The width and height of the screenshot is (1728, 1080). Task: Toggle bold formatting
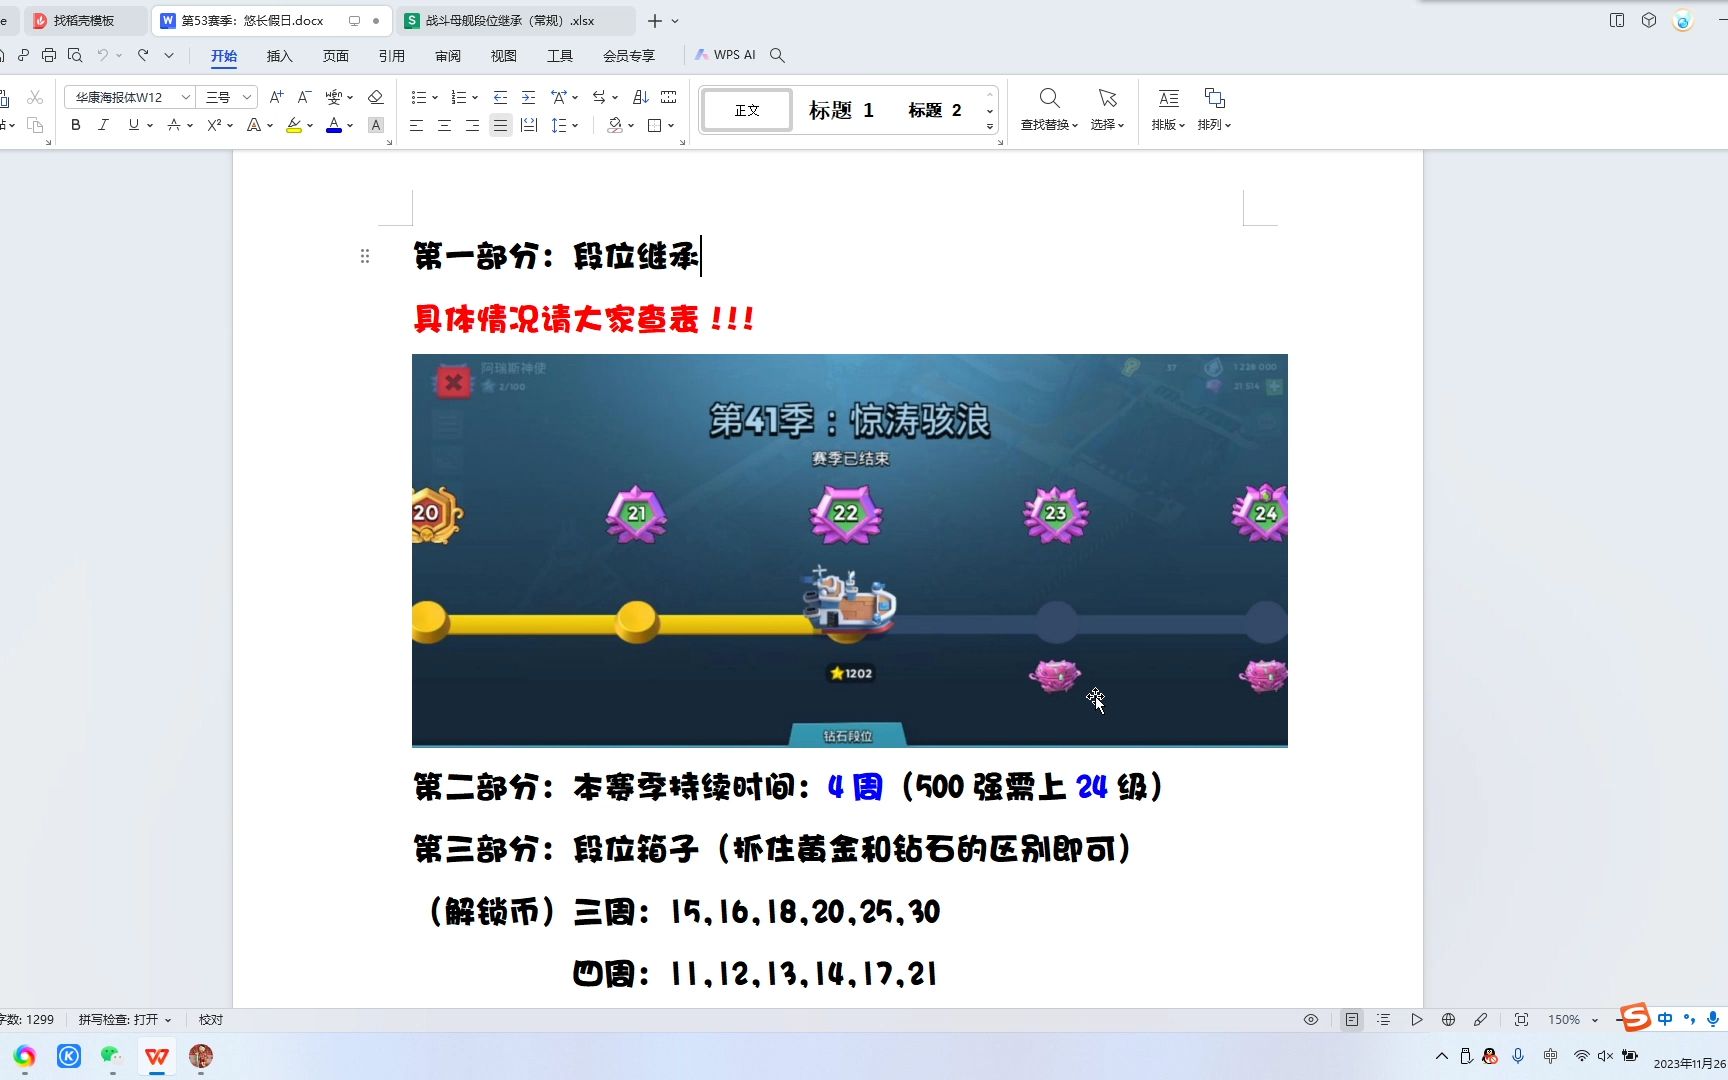coord(76,125)
